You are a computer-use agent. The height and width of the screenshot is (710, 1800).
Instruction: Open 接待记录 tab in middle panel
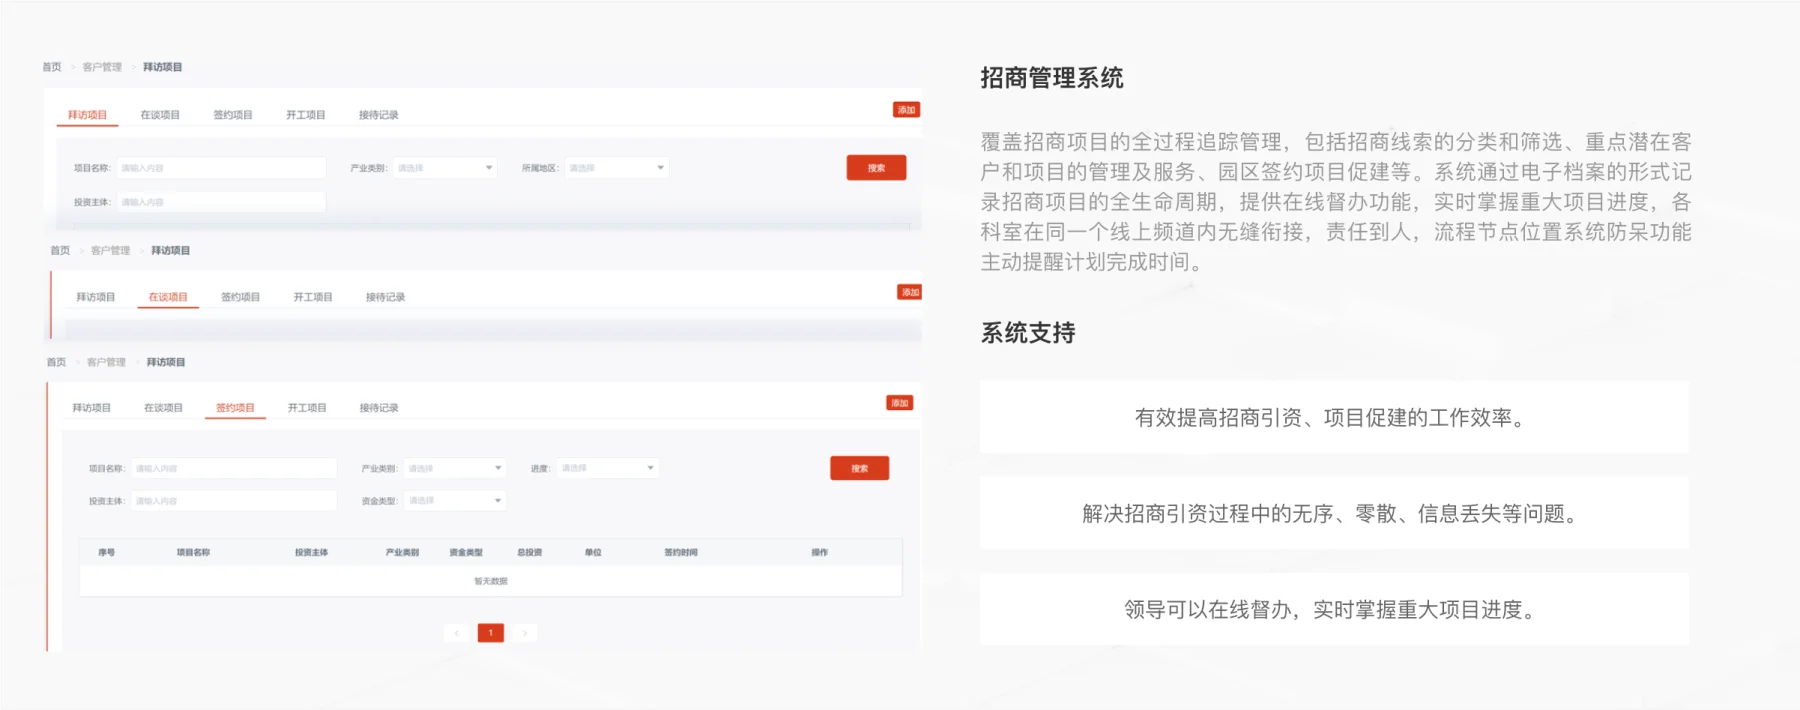tap(386, 297)
